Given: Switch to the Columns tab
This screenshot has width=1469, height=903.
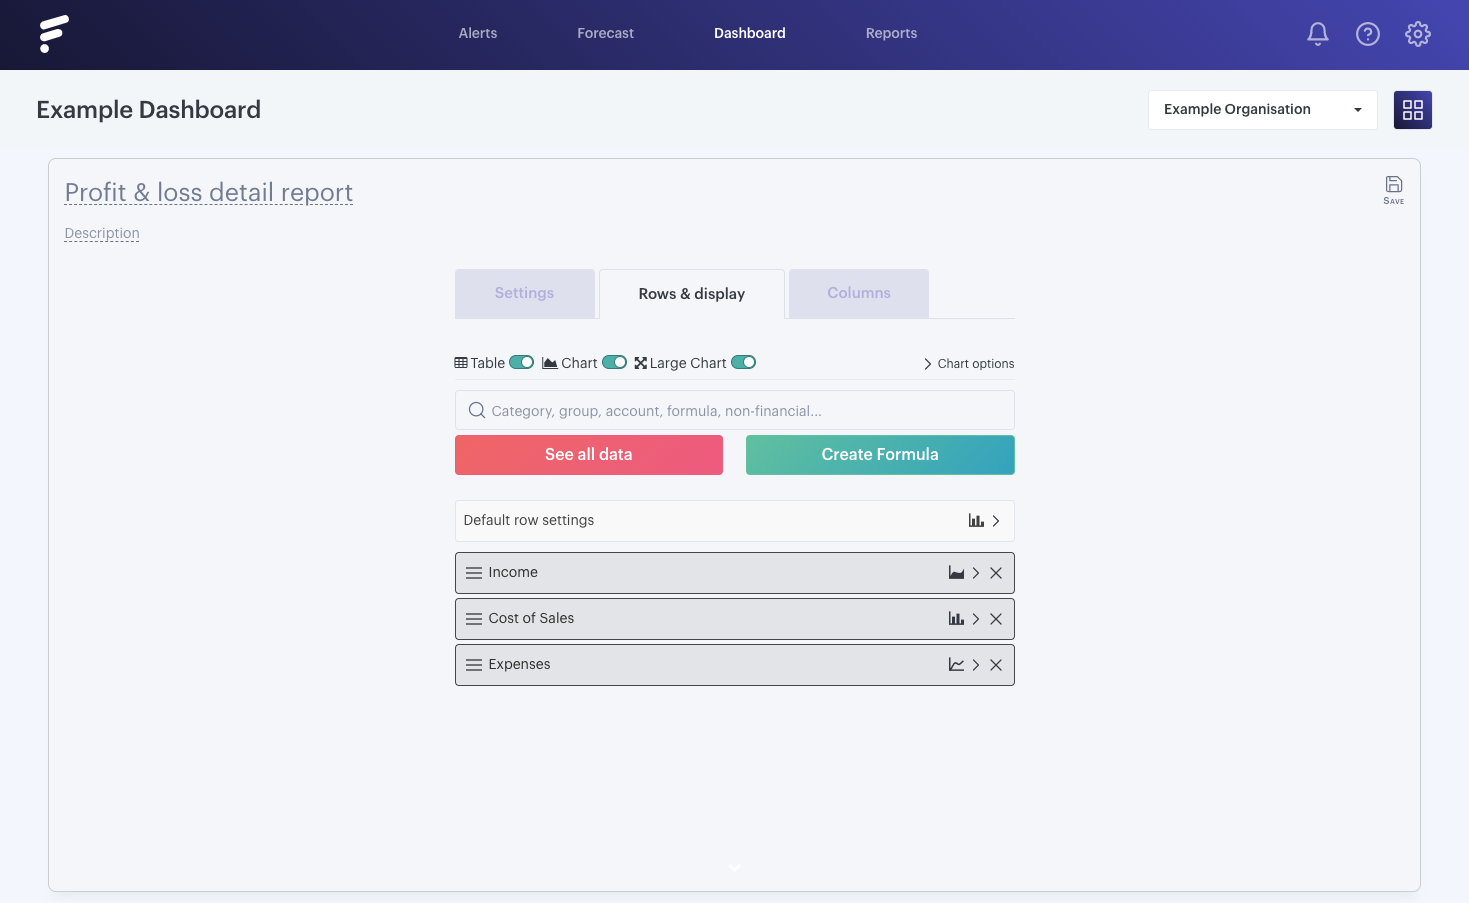Looking at the screenshot, I should (x=859, y=293).
